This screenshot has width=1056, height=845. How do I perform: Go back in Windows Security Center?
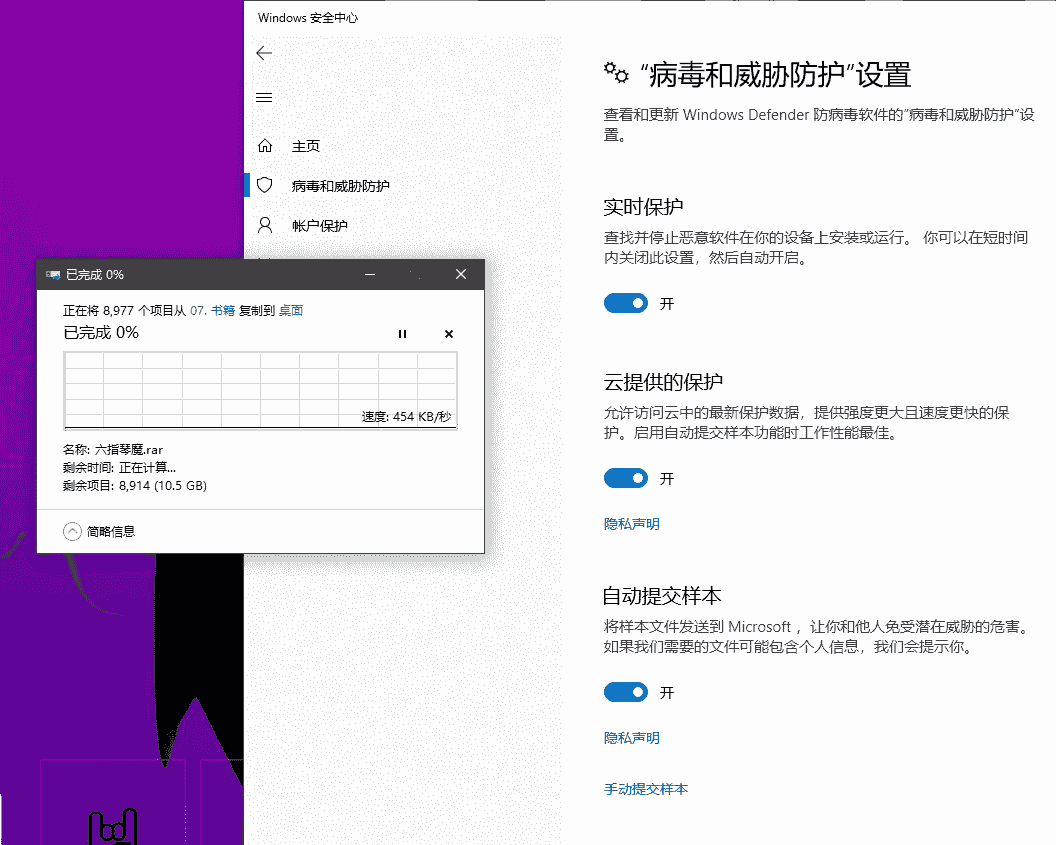(x=264, y=53)
